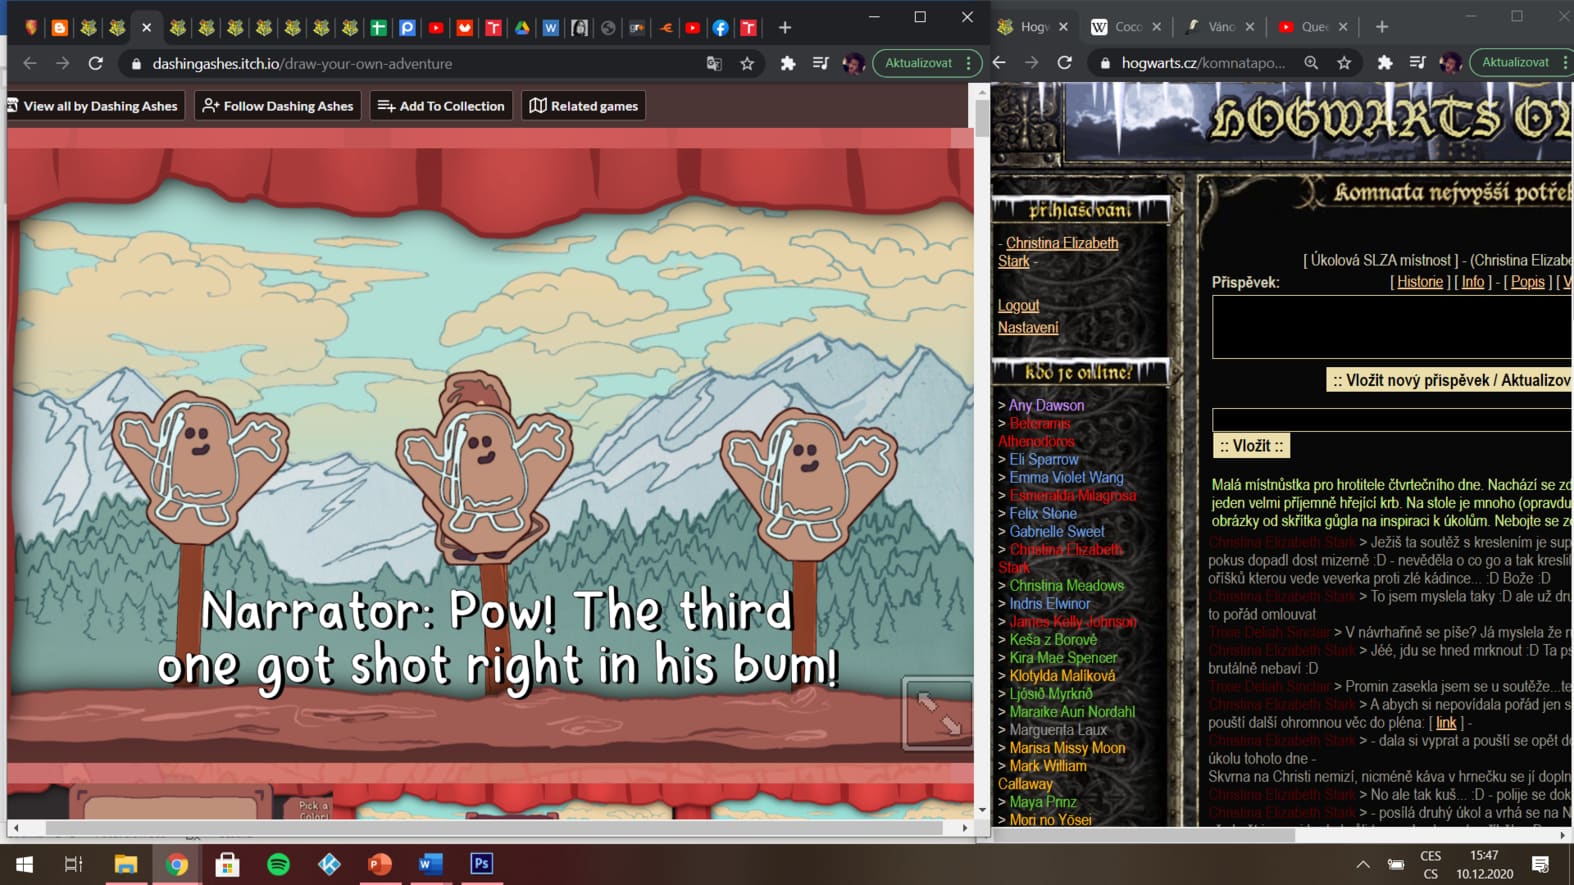Switch to the Wikipedia Coco tab

point(1128,27)
